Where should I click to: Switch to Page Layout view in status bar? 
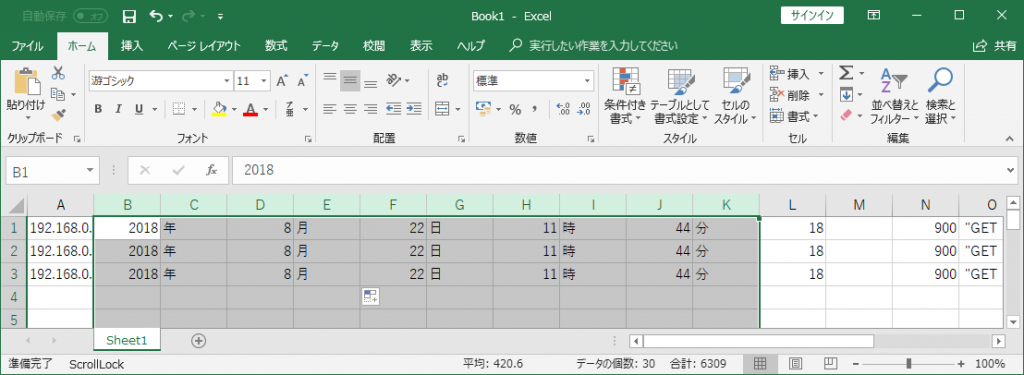pyautogui.click(x=795, y=363)
